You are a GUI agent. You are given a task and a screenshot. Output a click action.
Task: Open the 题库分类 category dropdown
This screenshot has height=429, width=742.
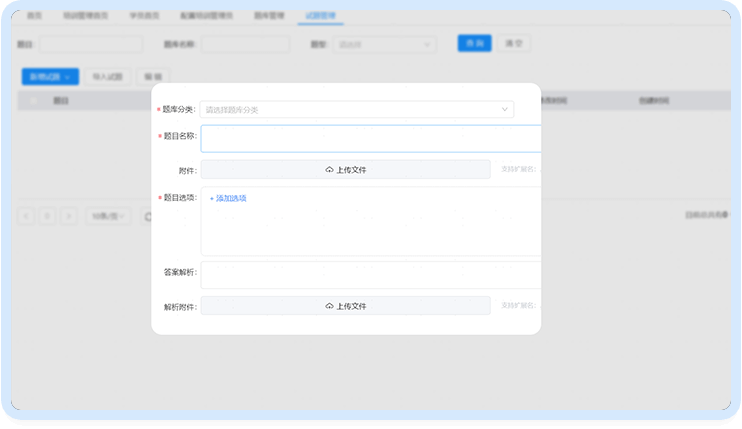tap(356, 109)
